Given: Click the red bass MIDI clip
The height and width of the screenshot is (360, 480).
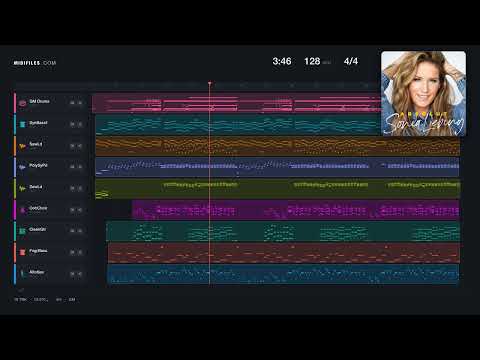Looking at the screenshot, I should pos(284,252).
